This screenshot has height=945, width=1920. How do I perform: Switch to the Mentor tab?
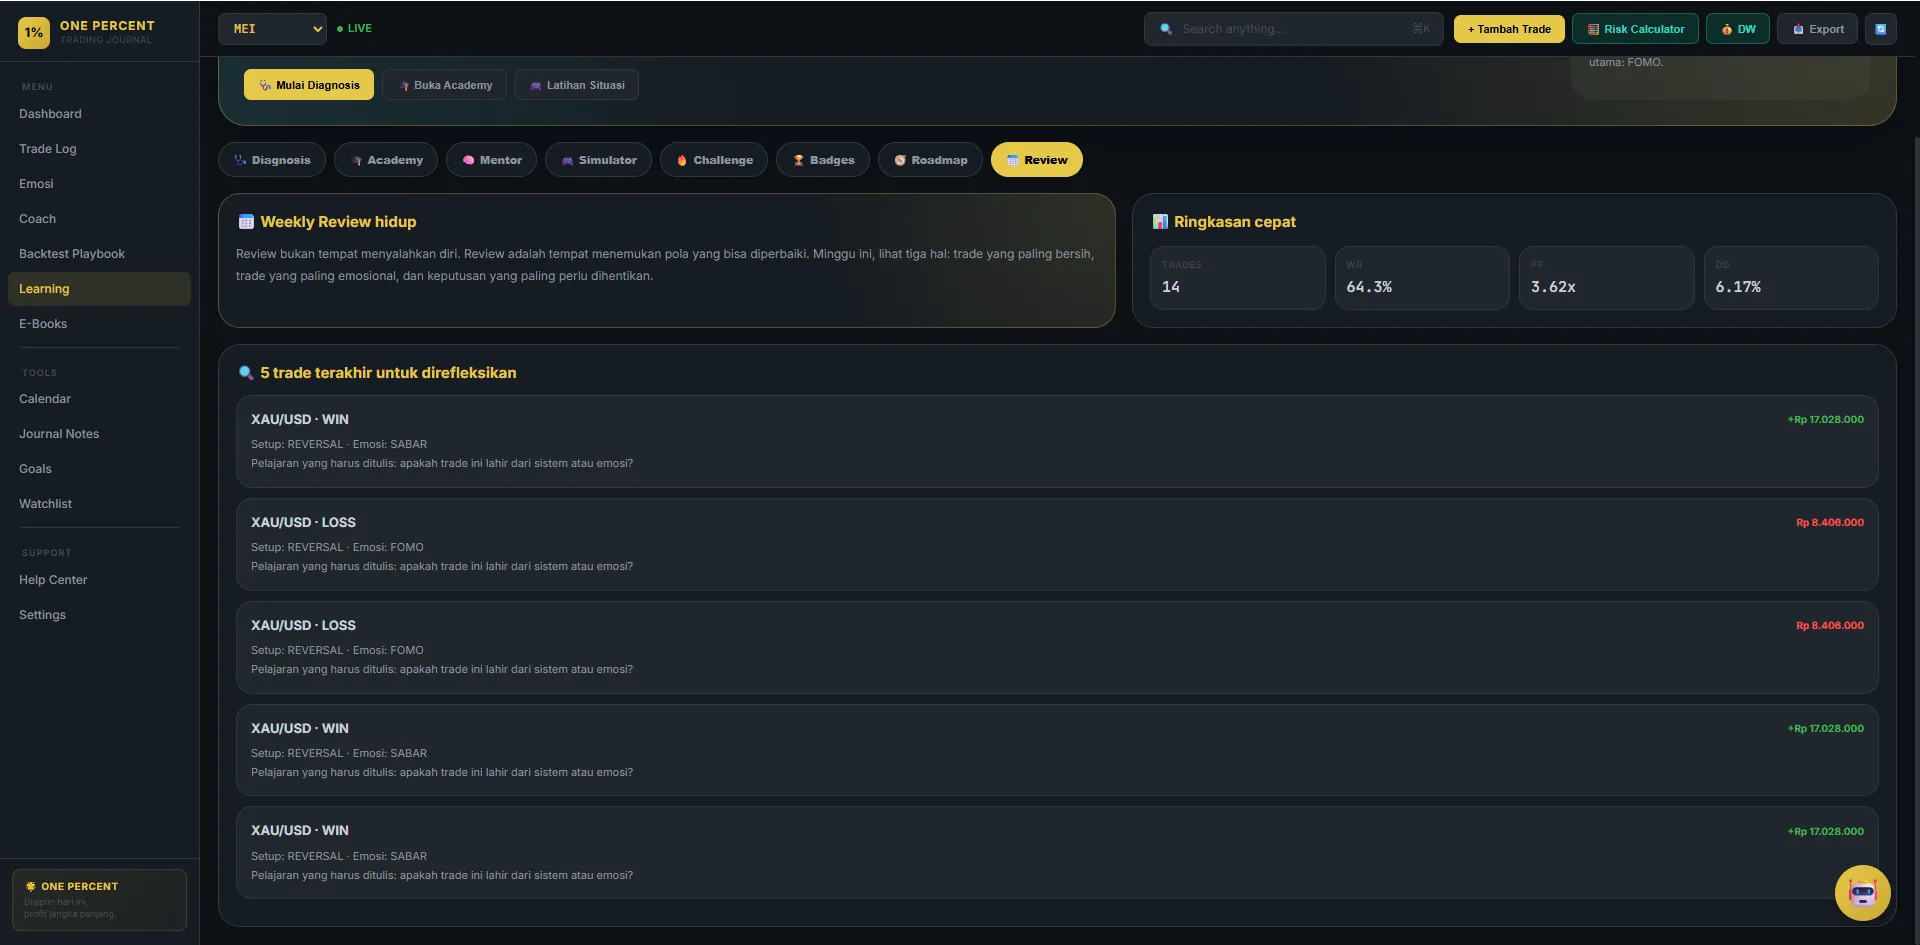tap(491, 160)
